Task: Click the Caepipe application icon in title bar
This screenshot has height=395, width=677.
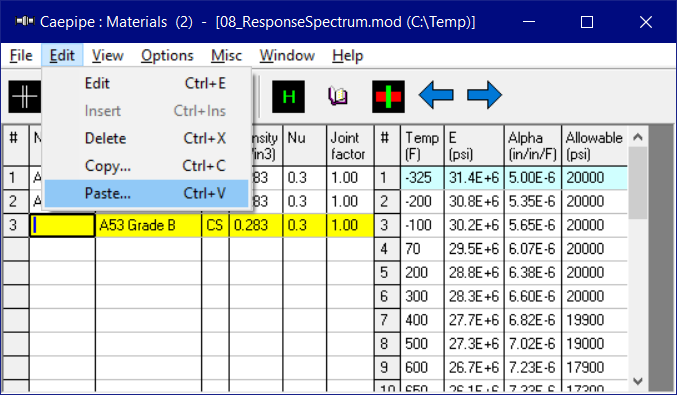Action: (x=25, y=22)
